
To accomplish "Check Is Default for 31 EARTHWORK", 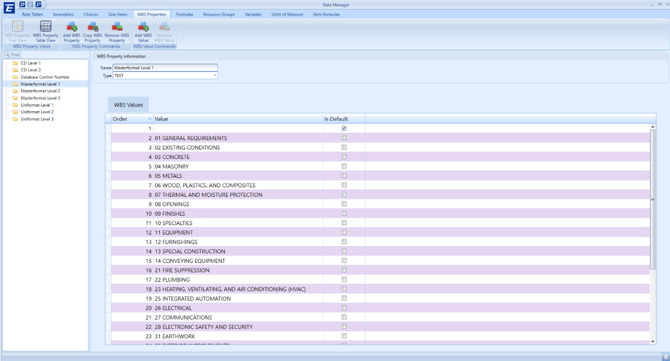I will [344, 336].
